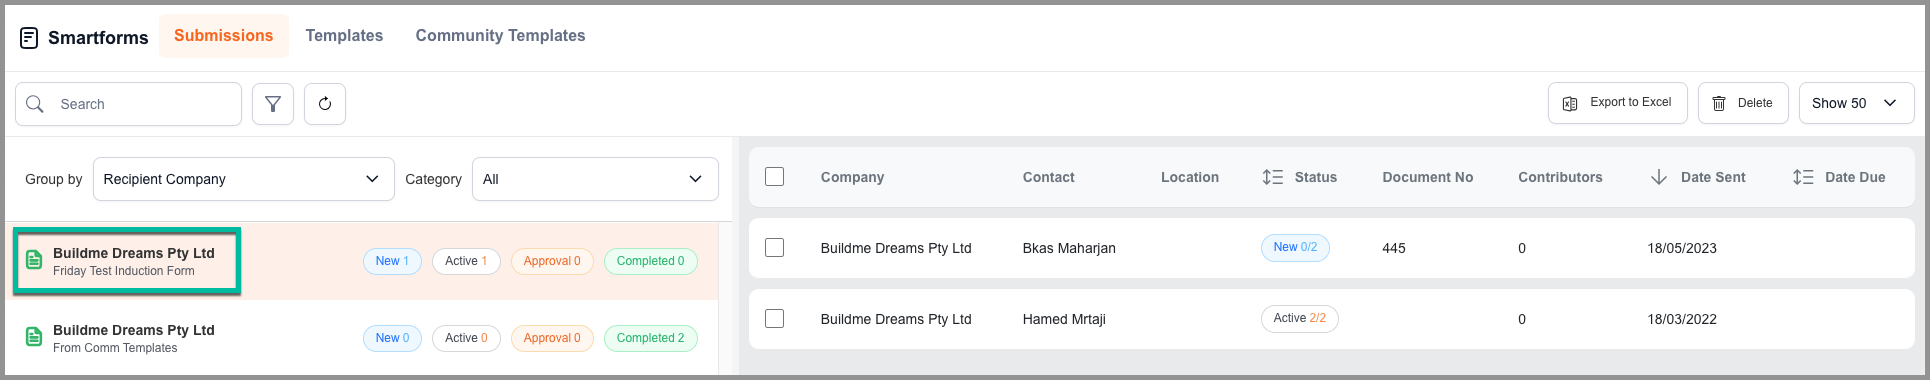This screenshot has height=380, width=1930.
Task: Click the search magnifier icon
Action: pyautogui.click(x=35, y=104)
